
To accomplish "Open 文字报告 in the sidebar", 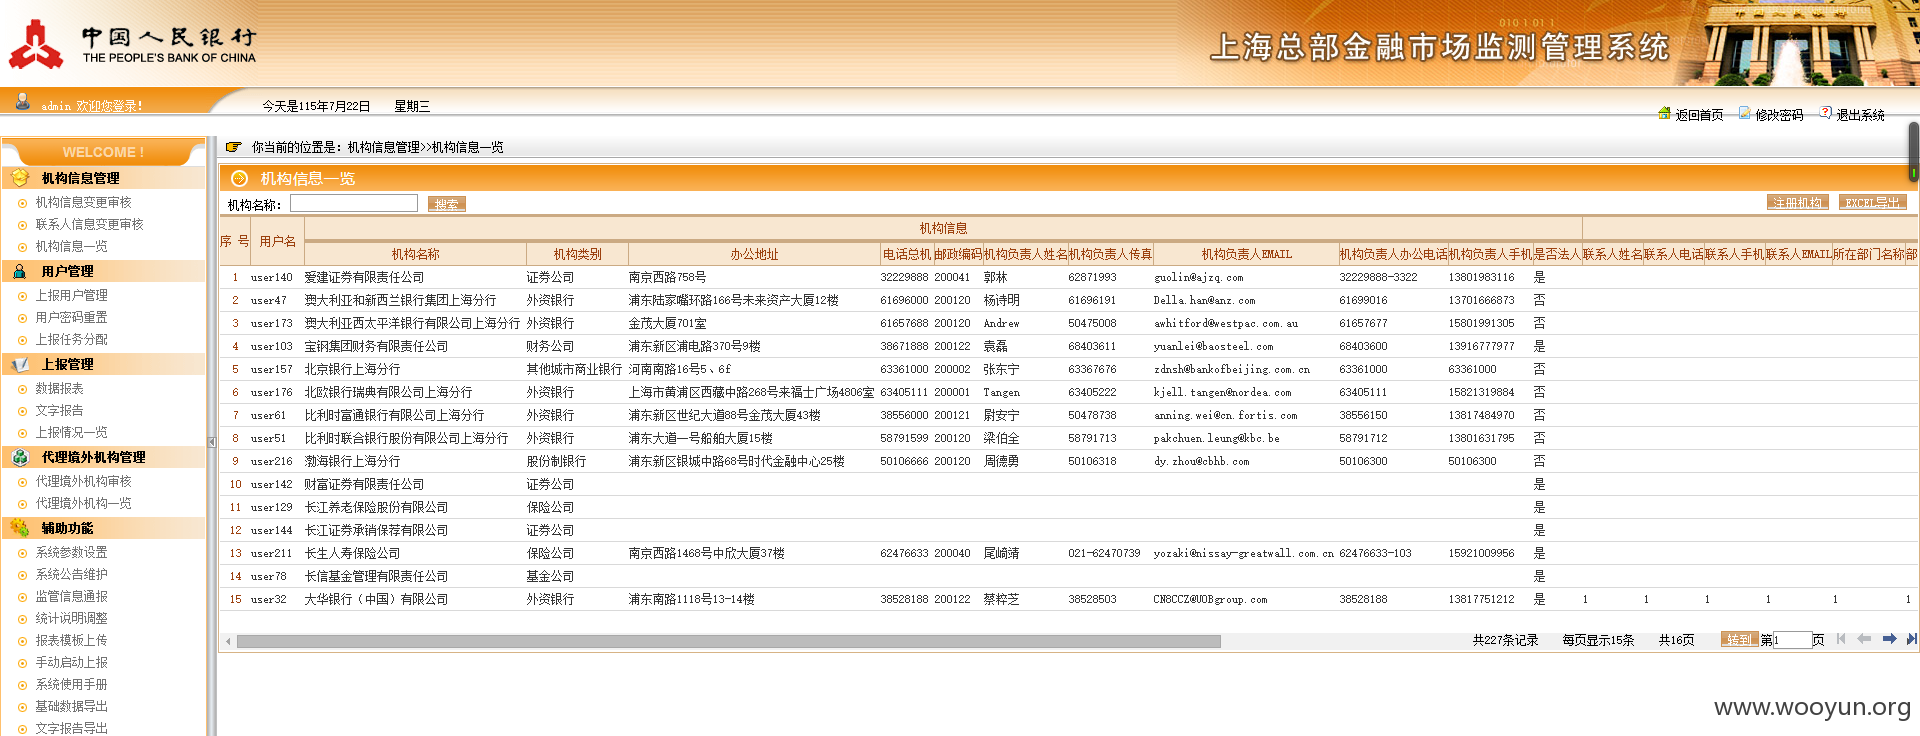I will pos(60,410).
